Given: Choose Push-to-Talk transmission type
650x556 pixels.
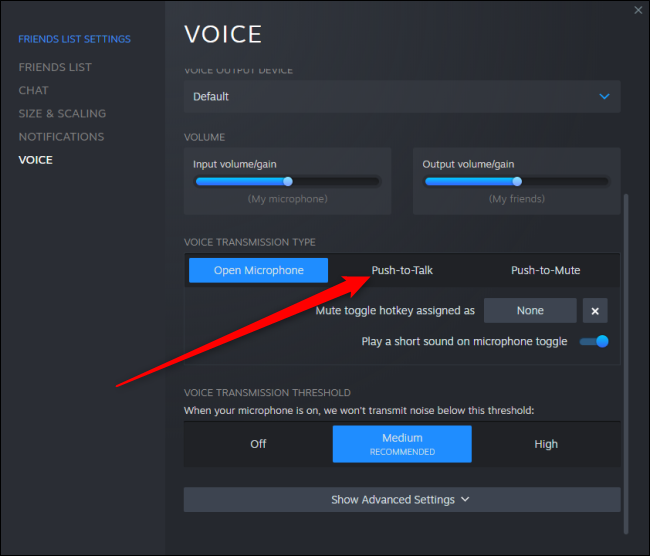Looking at the screenshot, I should 402,270.
